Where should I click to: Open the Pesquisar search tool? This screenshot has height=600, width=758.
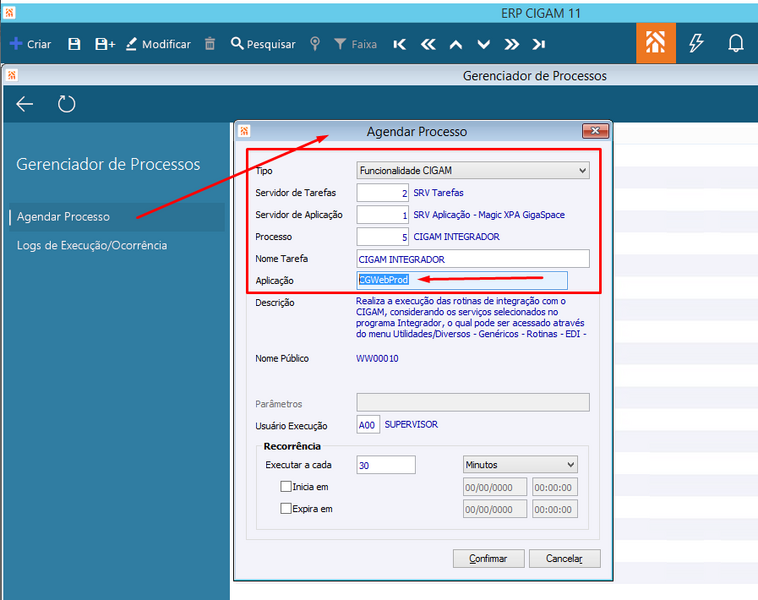pyautogui.click(x=263, y=44)
